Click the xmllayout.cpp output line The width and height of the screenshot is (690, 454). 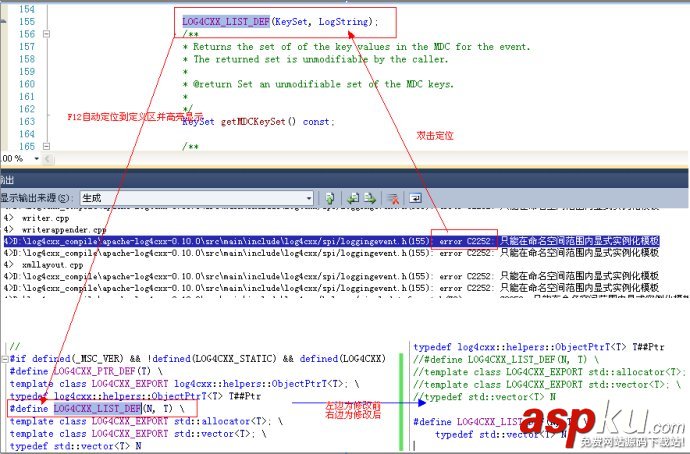(52, 265)
